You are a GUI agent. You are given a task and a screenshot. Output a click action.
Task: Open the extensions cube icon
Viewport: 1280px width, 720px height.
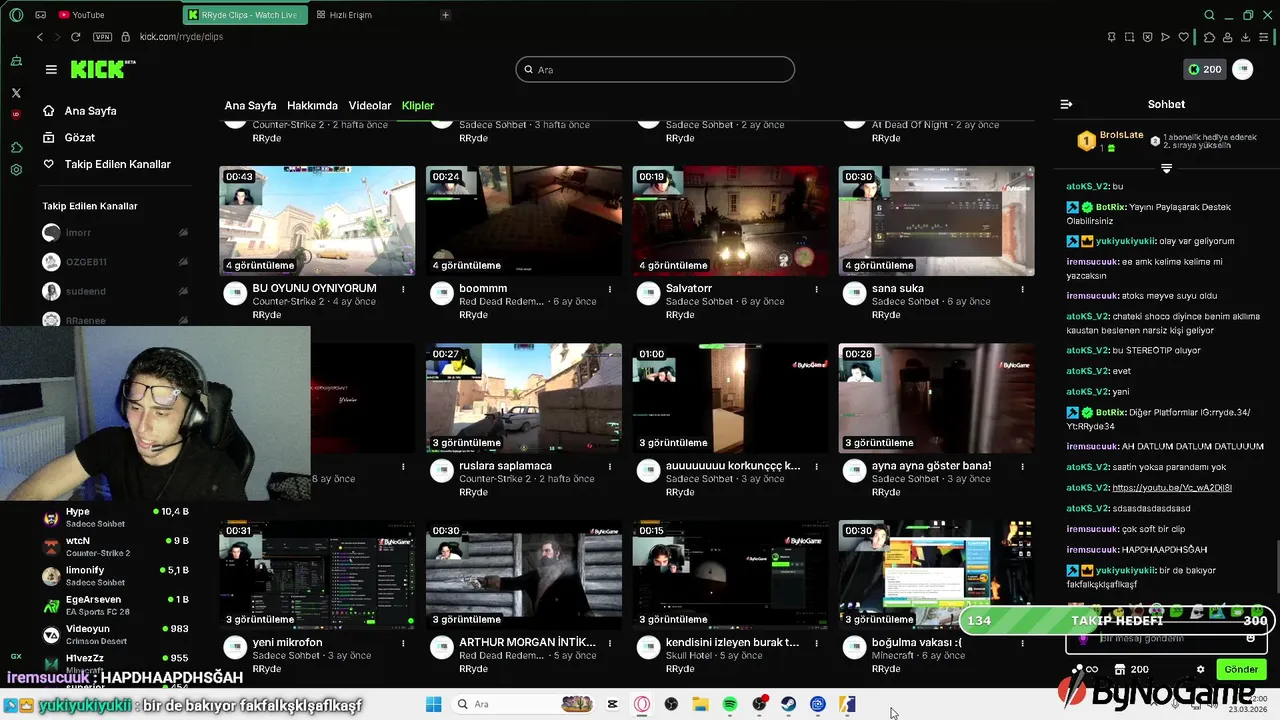tap(1209, 37)
